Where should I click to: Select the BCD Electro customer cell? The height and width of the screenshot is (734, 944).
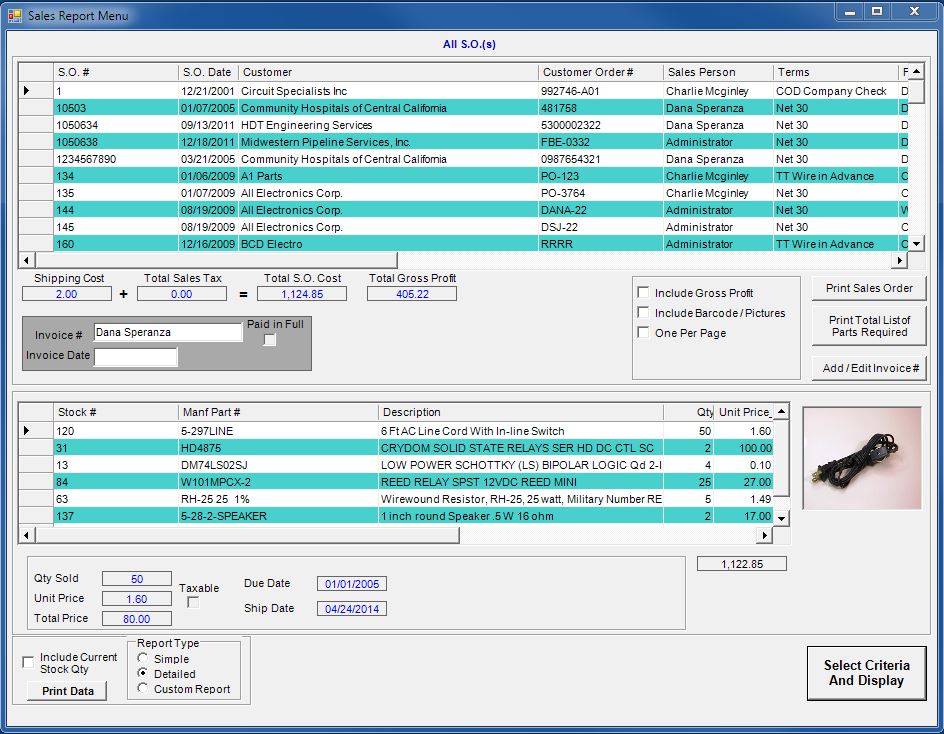(x=388, y=244)
